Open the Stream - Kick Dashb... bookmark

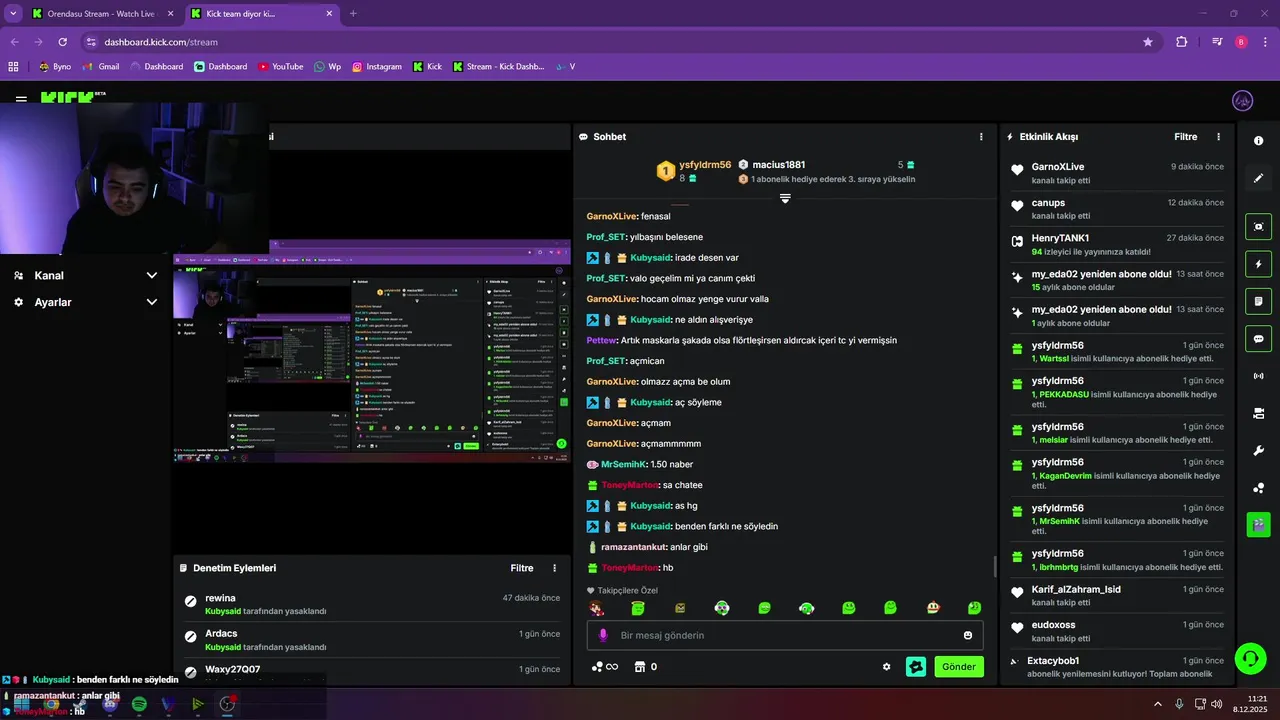click(x=498, y=67)
